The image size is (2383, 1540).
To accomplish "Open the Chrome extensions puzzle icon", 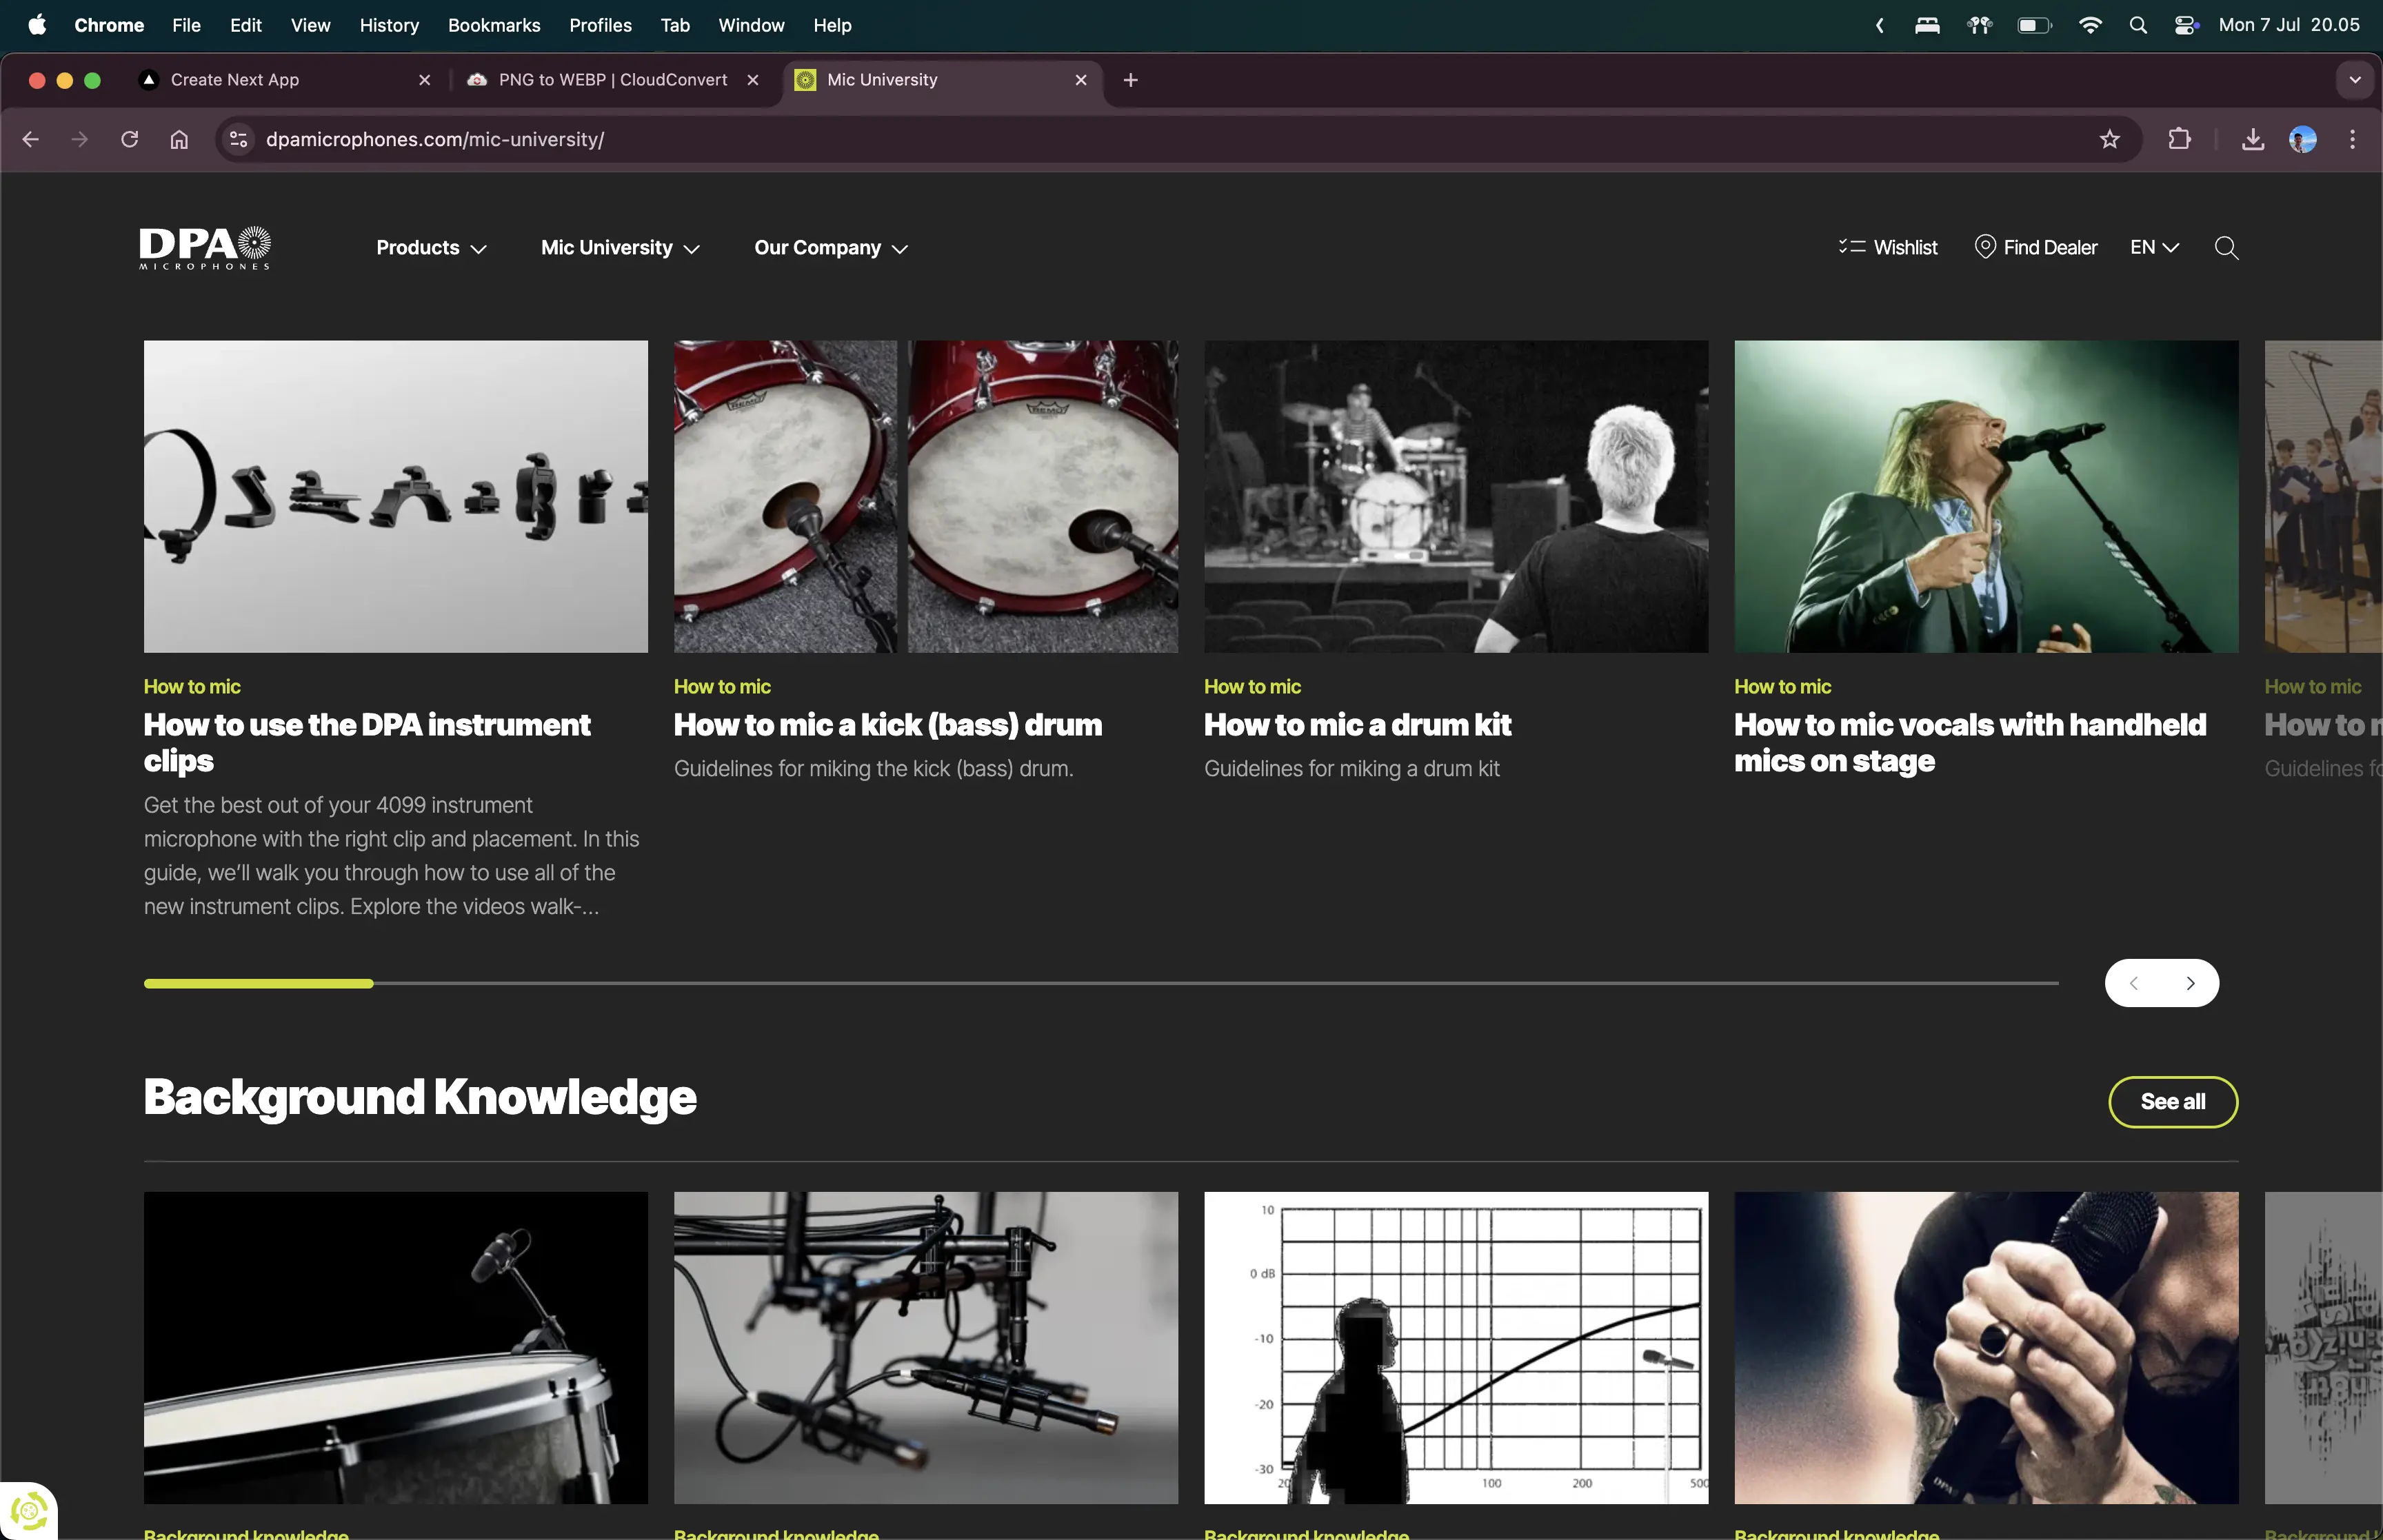I will point(2180,139).
